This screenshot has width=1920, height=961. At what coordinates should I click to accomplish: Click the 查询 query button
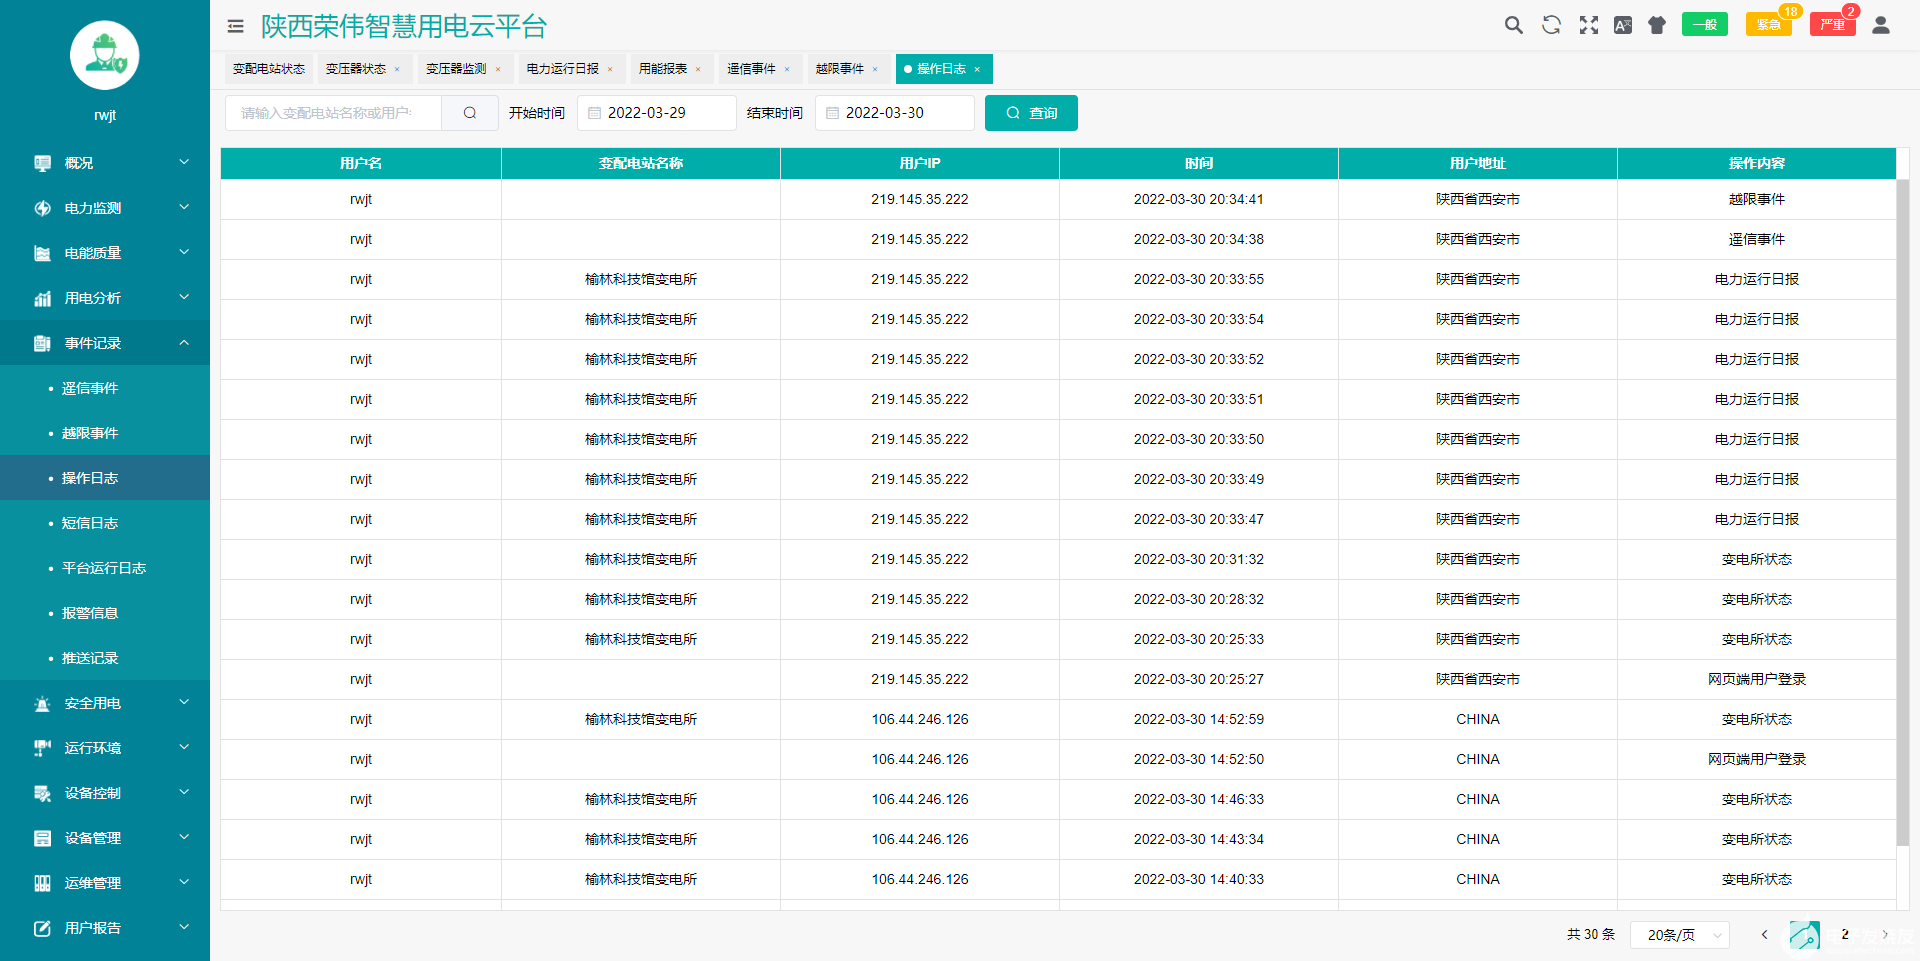(1030, 113)
